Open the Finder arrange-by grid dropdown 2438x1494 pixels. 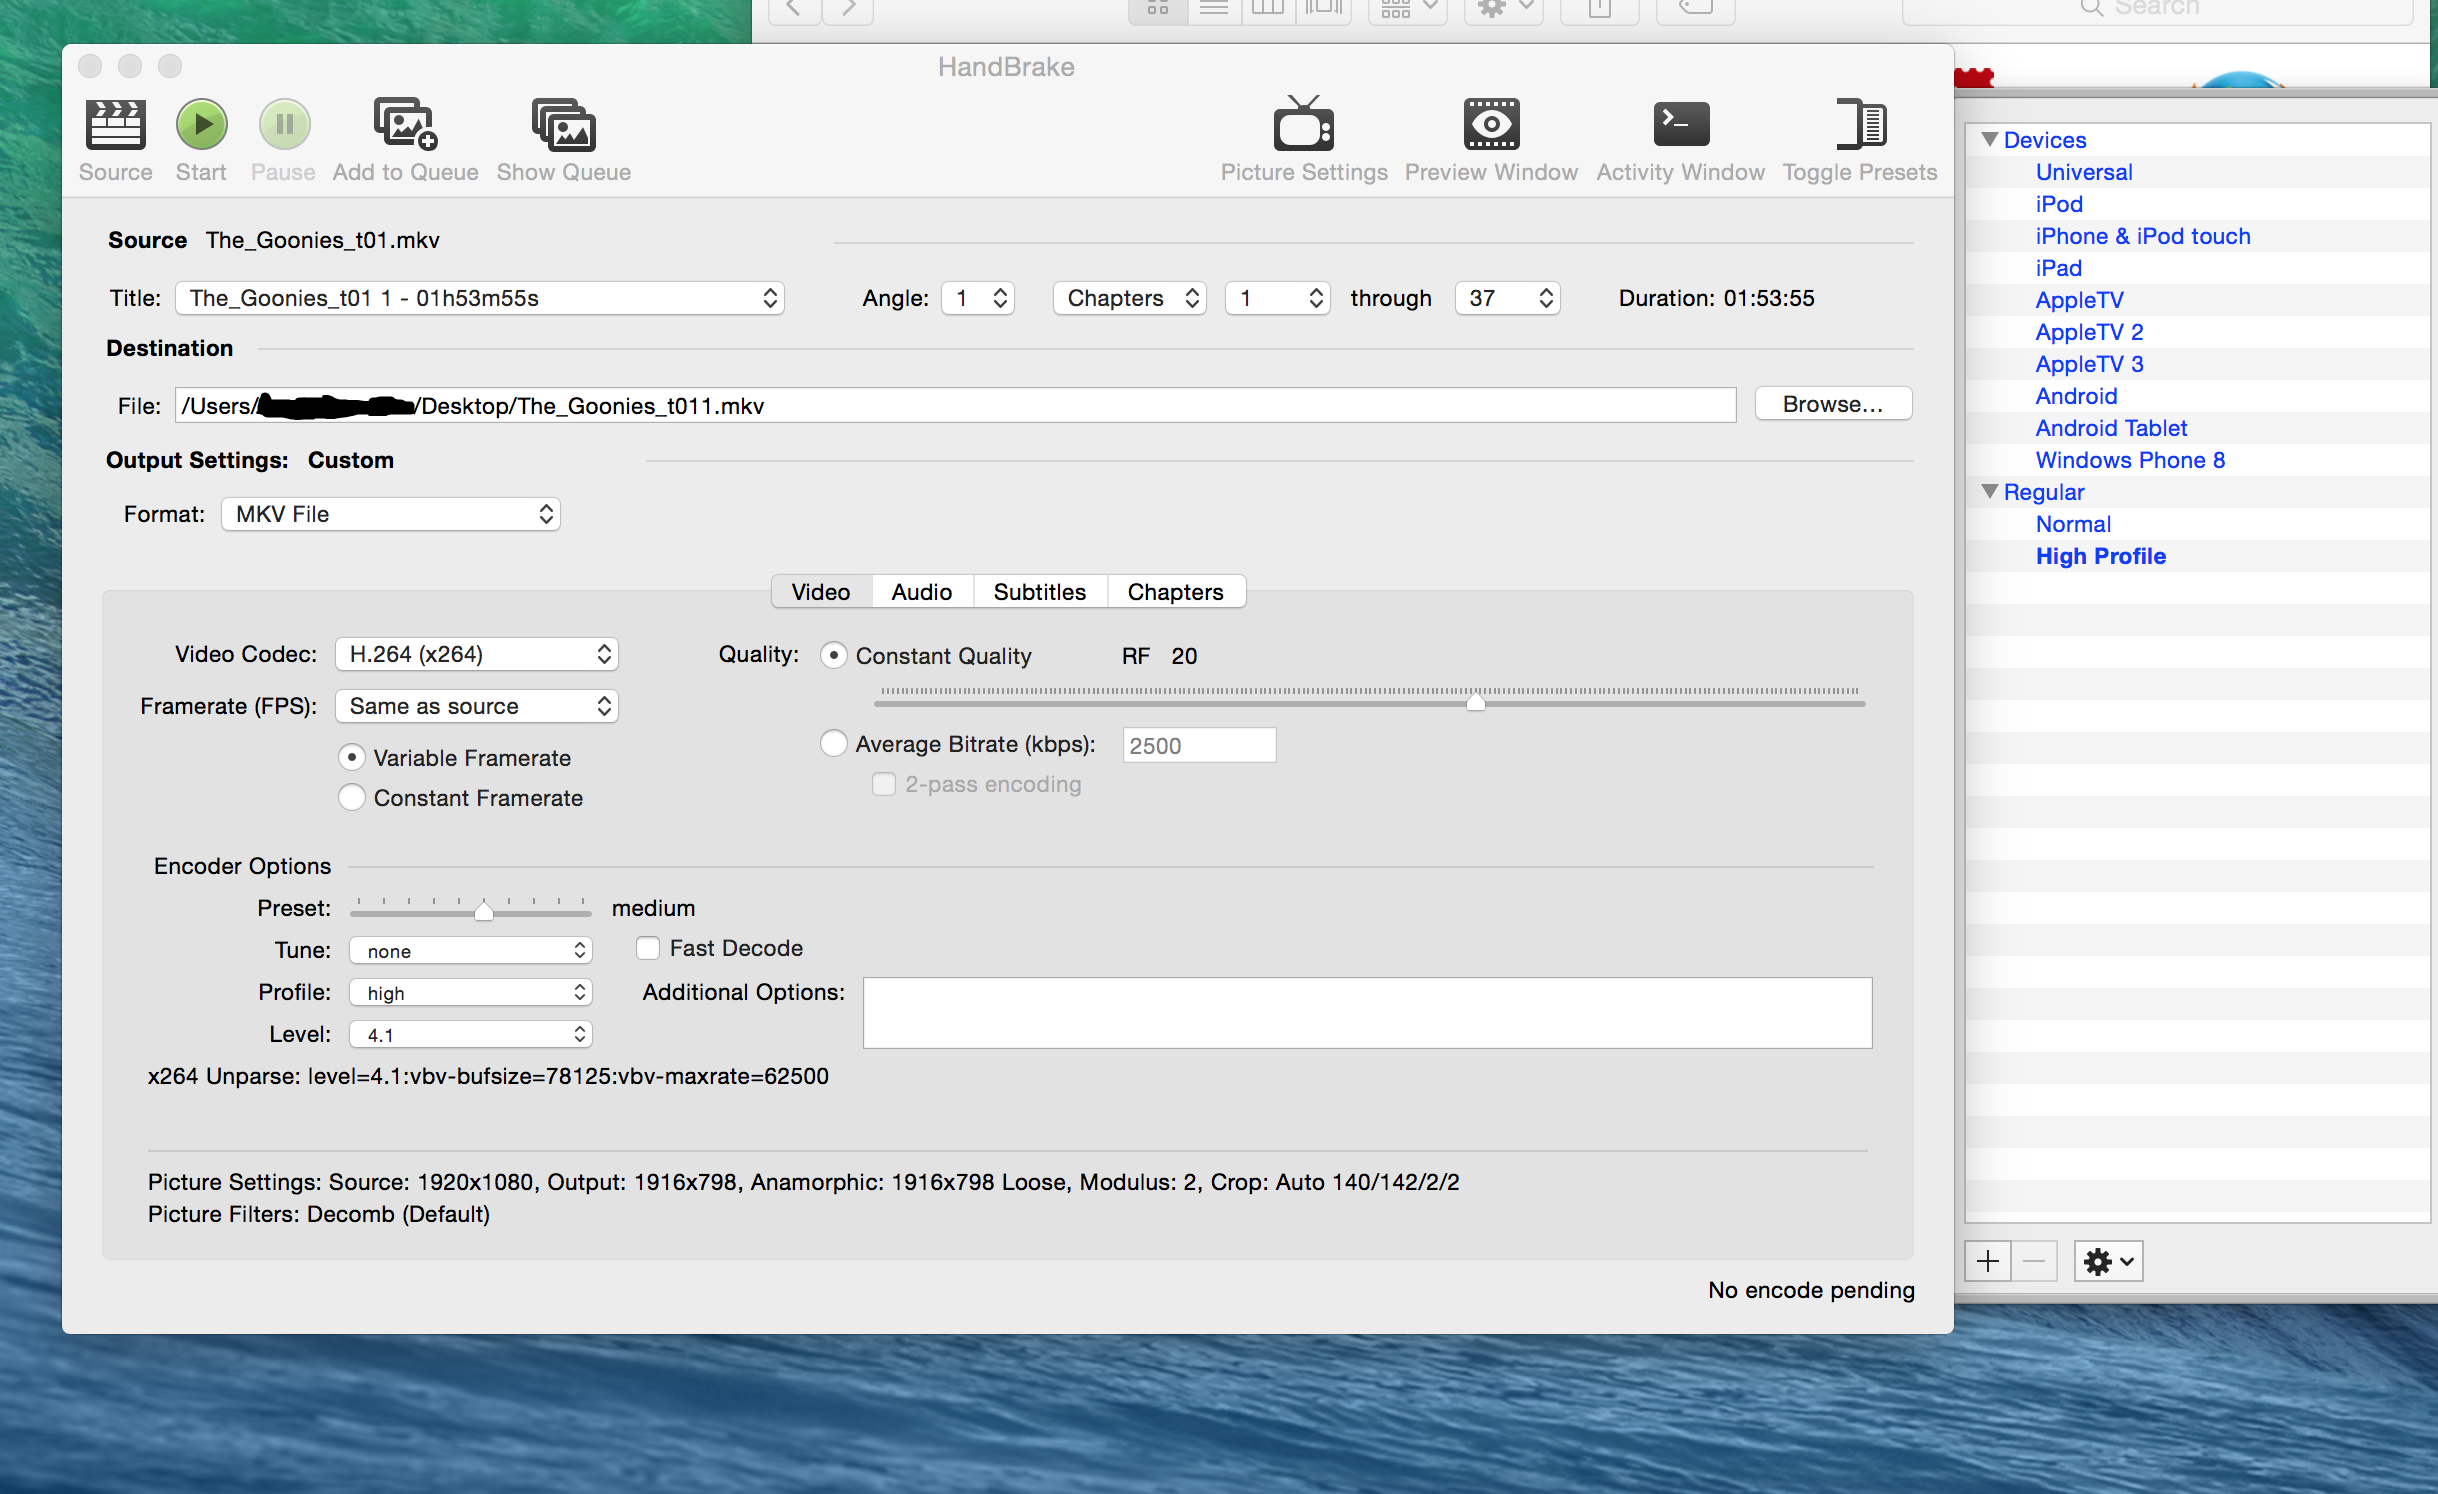tap(1408, 10)
